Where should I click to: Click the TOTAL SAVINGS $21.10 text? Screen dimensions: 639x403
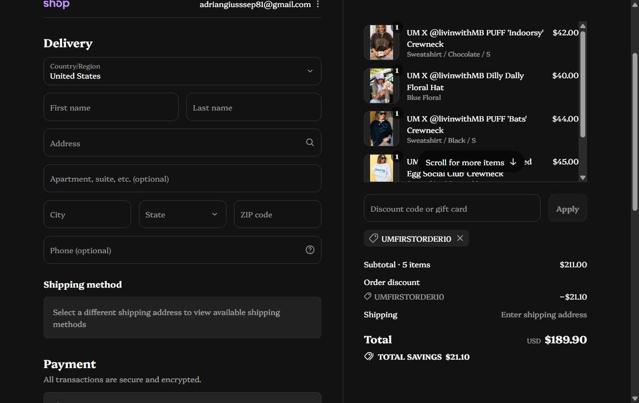coord(423,357)
